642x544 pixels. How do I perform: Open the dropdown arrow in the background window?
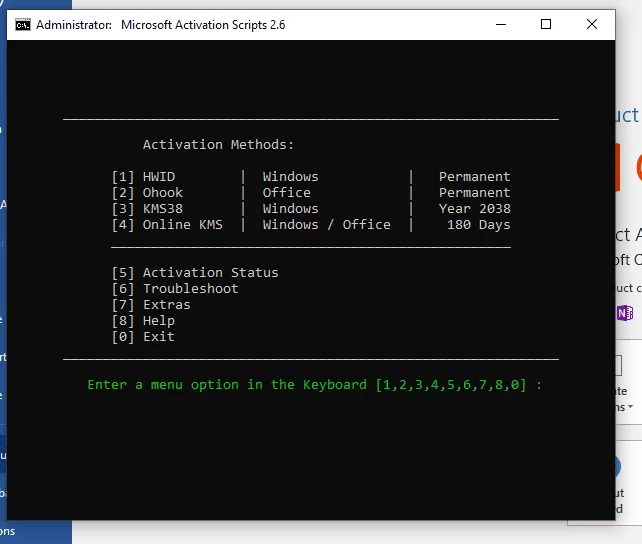pyautogui.click(x=630, y=406)
